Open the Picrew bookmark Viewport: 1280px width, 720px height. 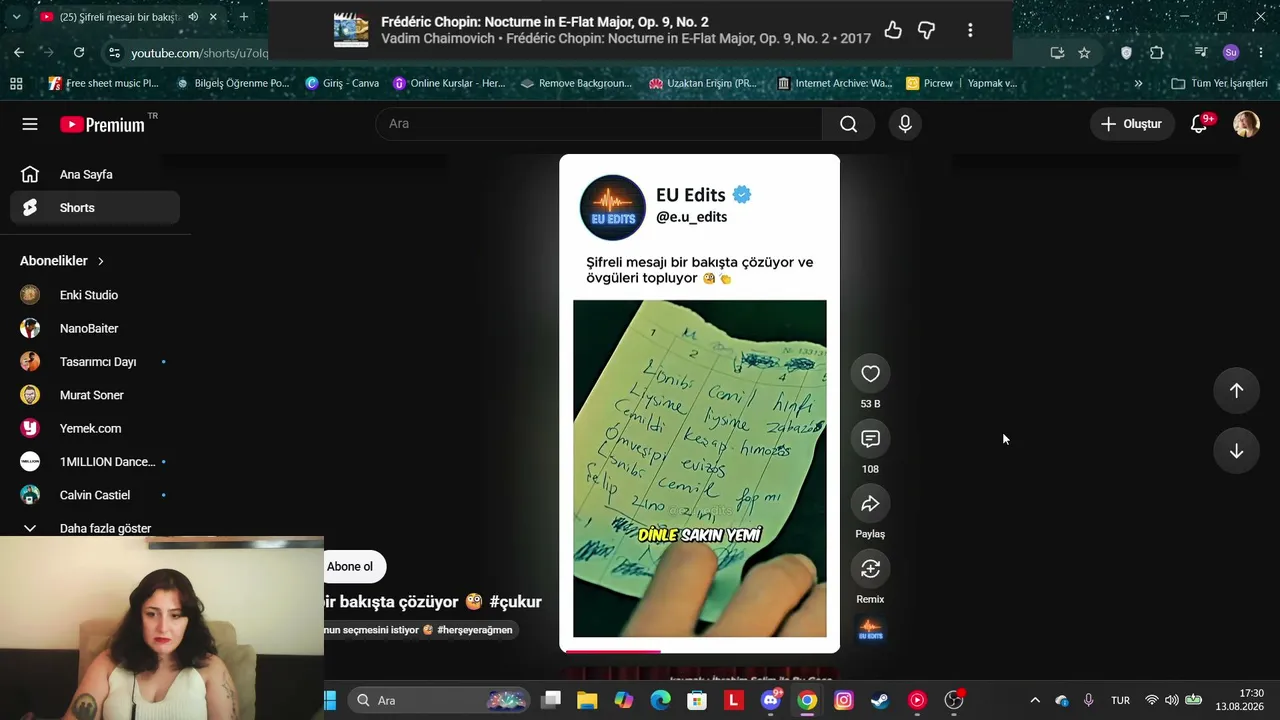pyautogui.click(x=929, y=83)
